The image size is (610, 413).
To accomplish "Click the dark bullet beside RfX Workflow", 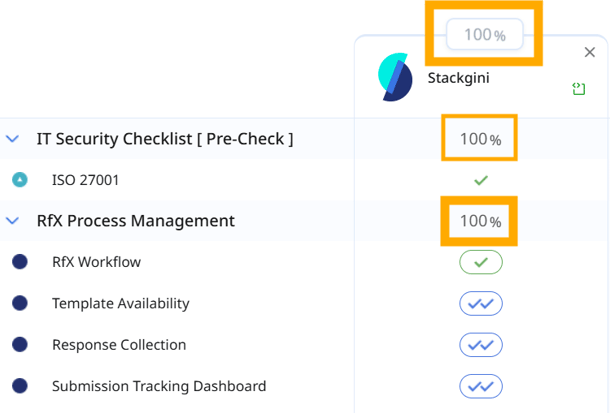I will click(20, 262).
